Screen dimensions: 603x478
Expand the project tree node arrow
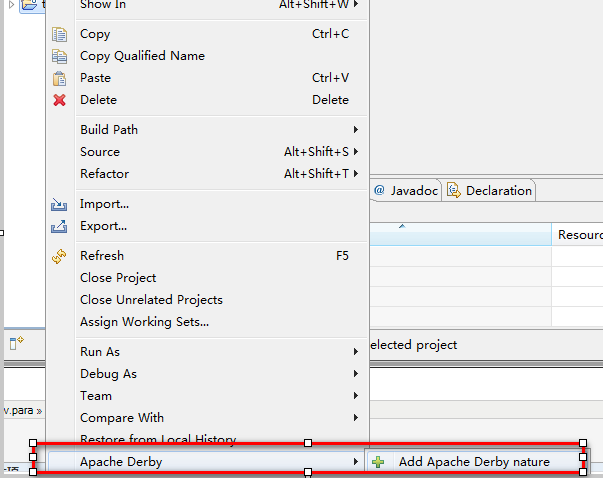(12, 5)
